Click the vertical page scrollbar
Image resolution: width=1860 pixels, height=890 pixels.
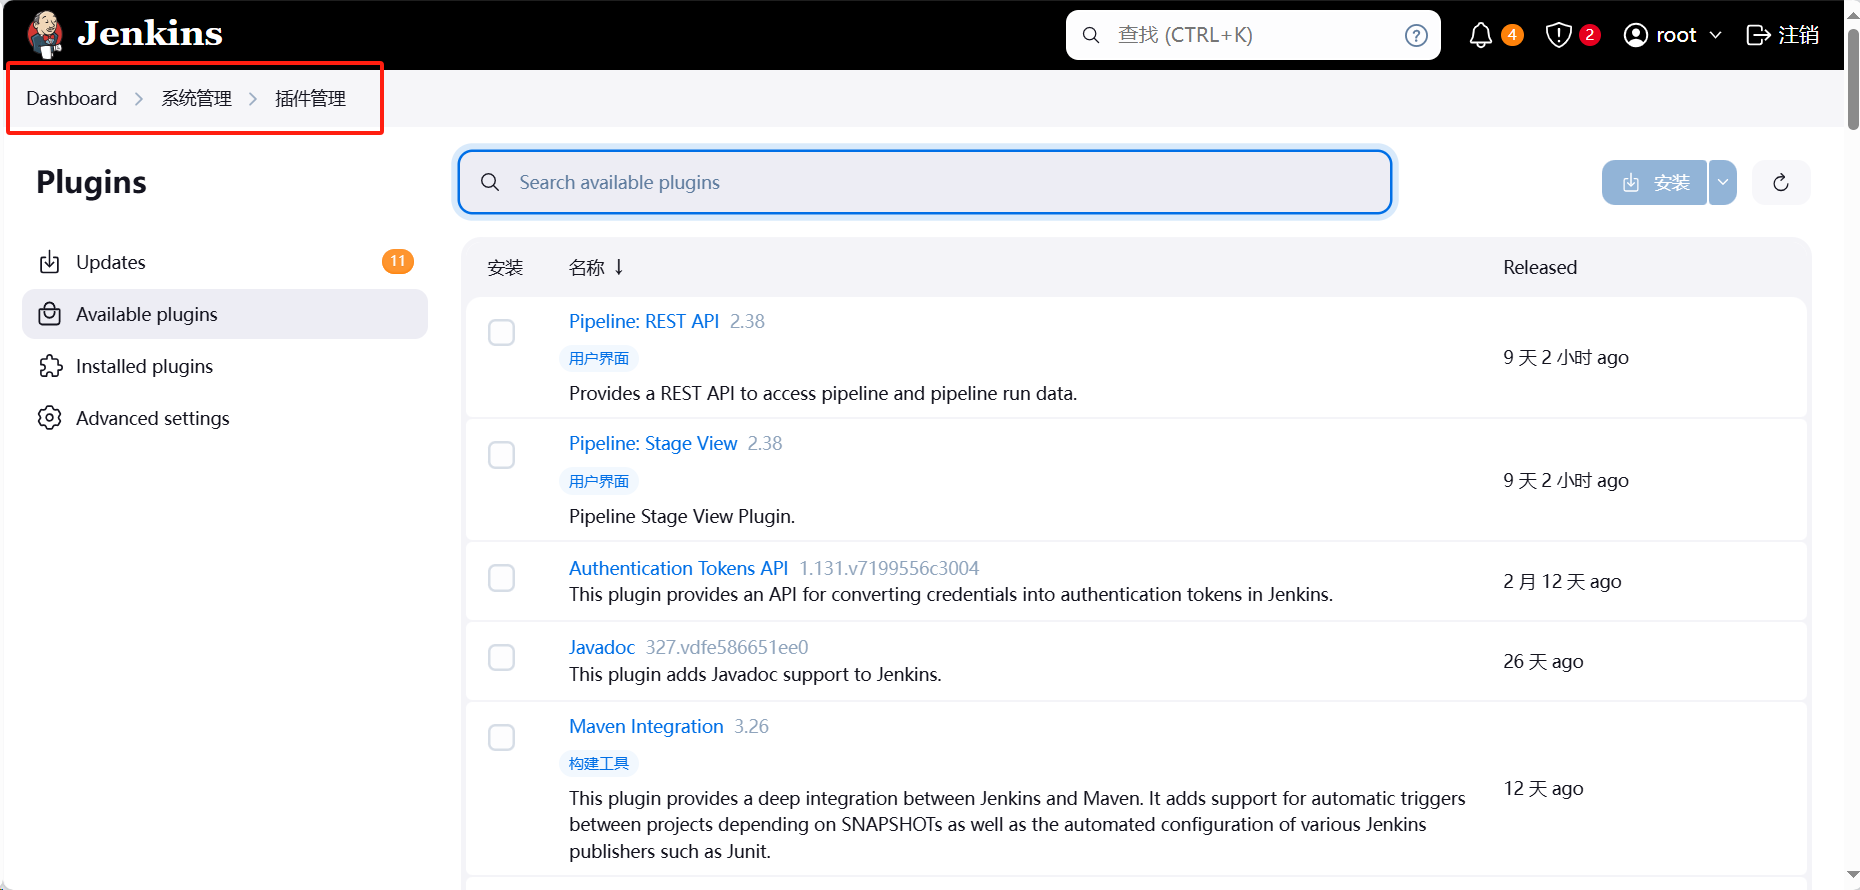click(1852, 80)
